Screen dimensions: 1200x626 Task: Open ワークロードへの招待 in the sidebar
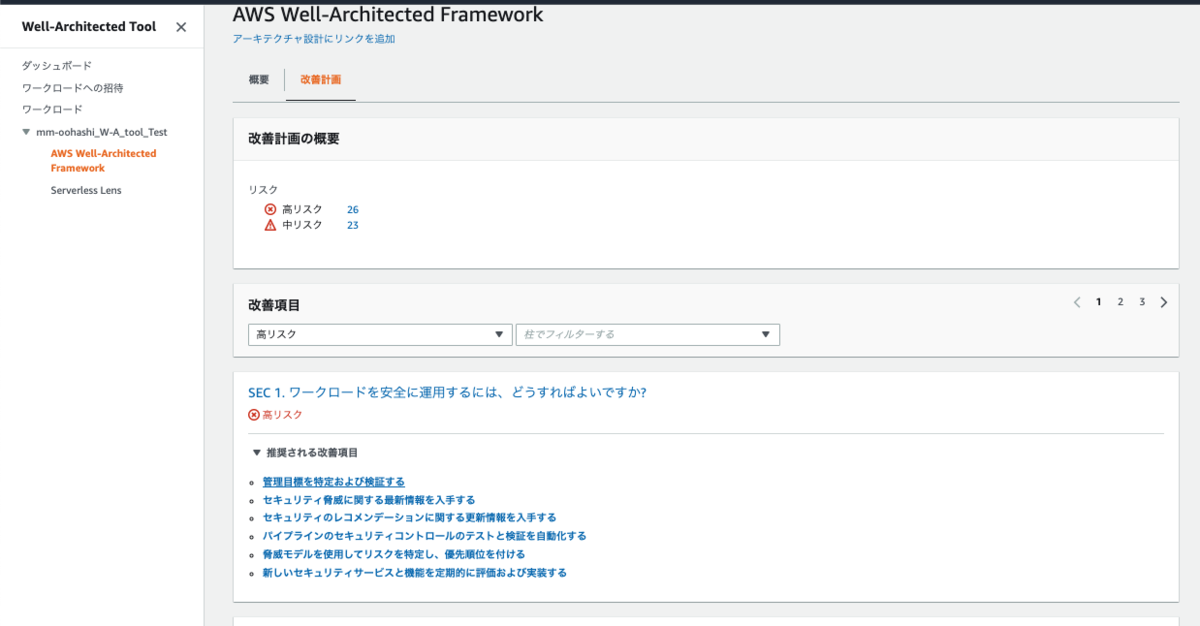click(x=73, y=88)
